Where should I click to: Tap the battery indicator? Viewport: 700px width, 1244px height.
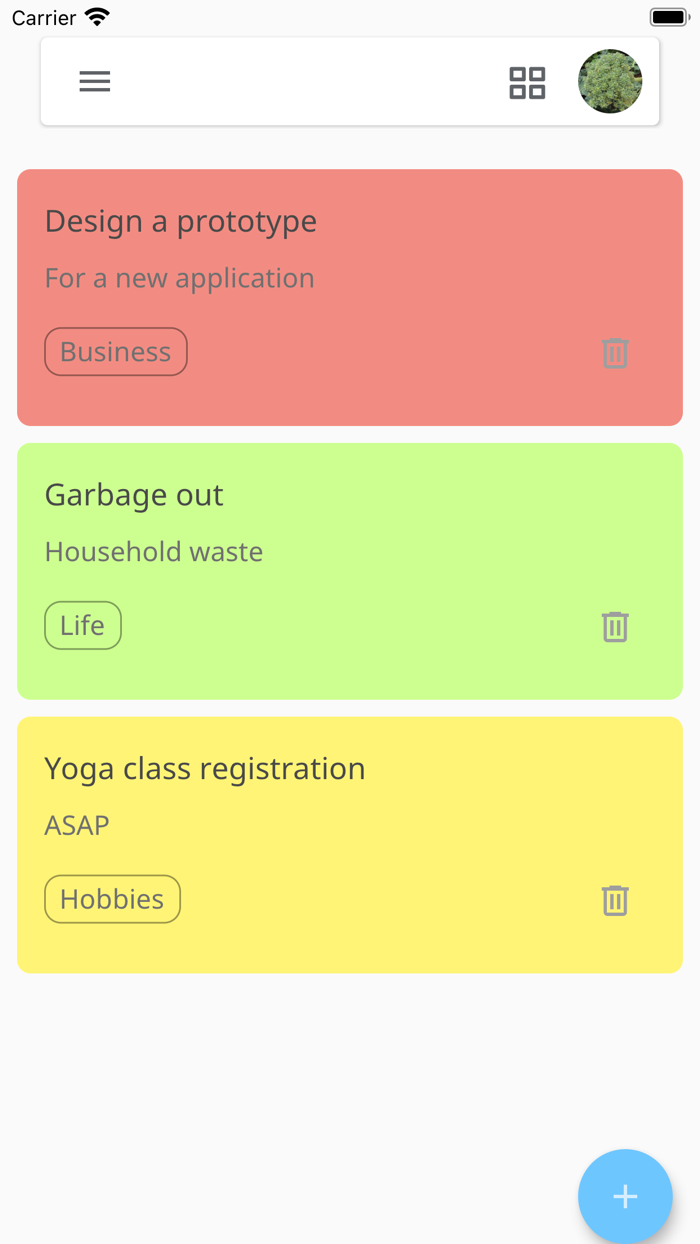668,15
